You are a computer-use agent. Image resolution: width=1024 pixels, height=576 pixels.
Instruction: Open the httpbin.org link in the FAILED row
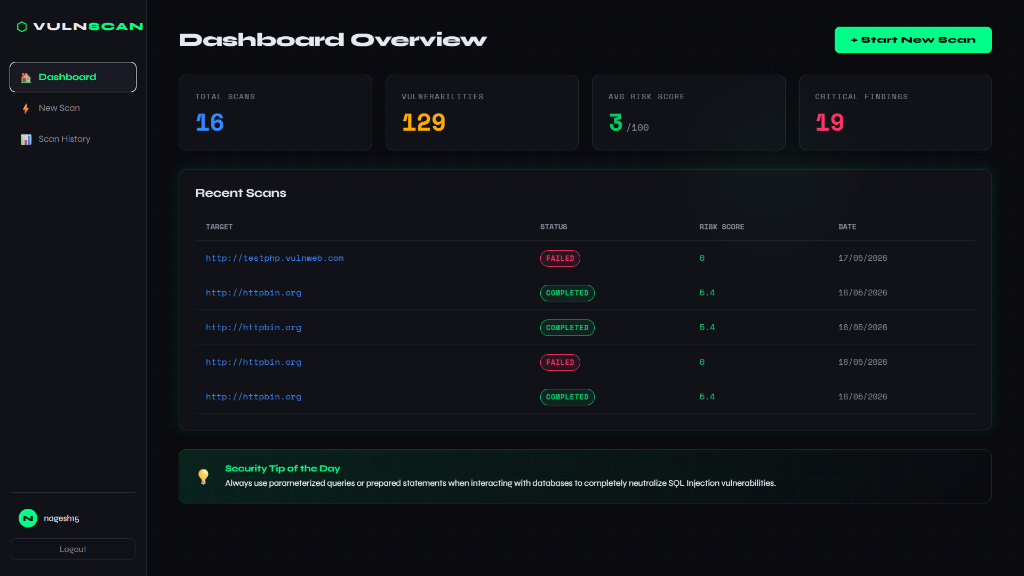click(x=253, y=362)
